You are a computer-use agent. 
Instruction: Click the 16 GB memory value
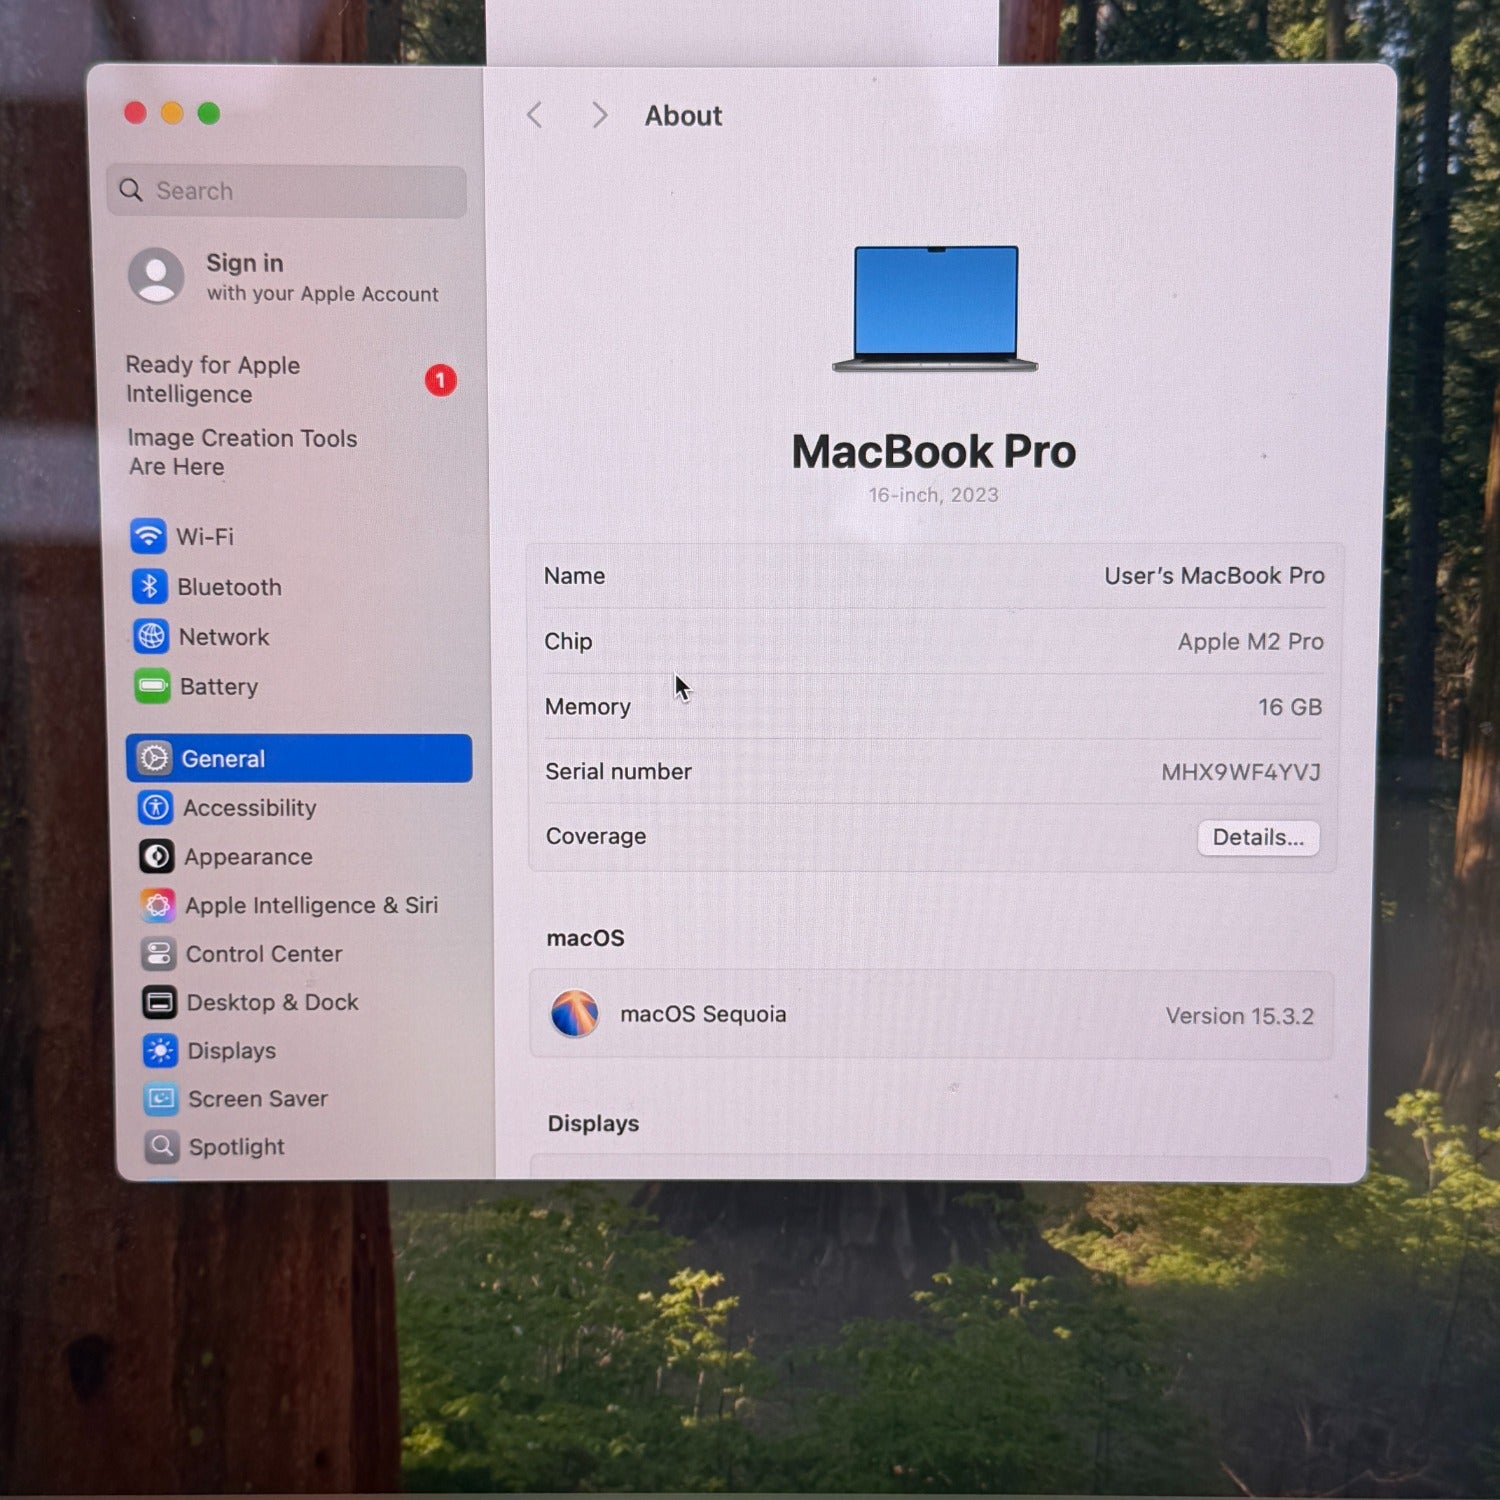[x=1290, y=707]
